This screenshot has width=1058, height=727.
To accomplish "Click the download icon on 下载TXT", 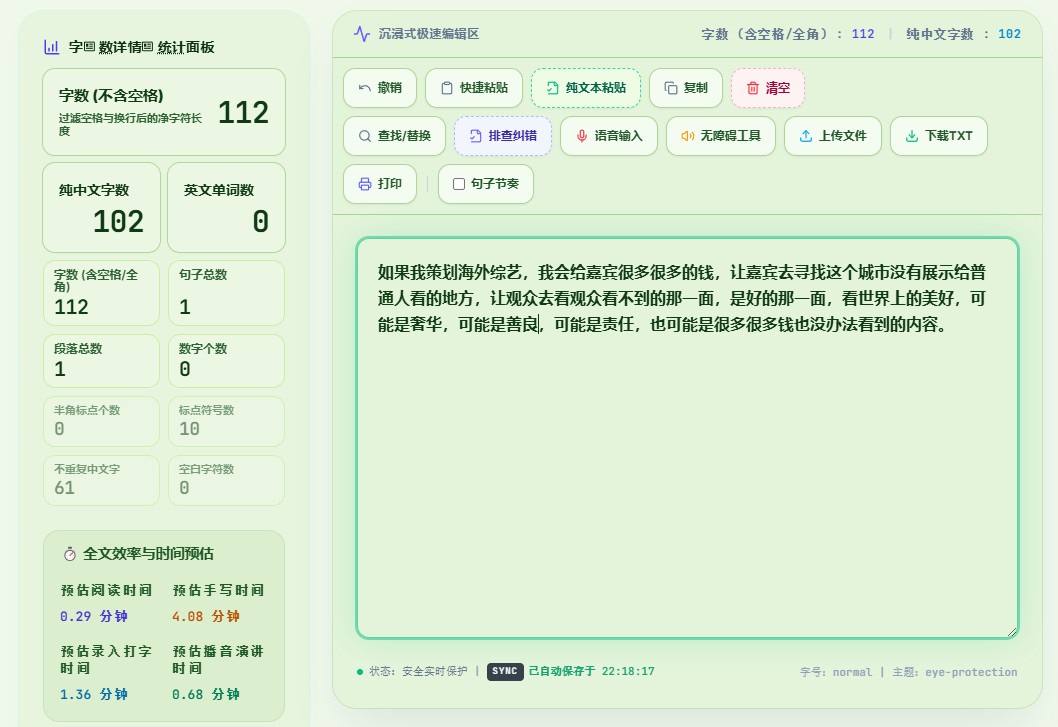I will coord(912,136).
